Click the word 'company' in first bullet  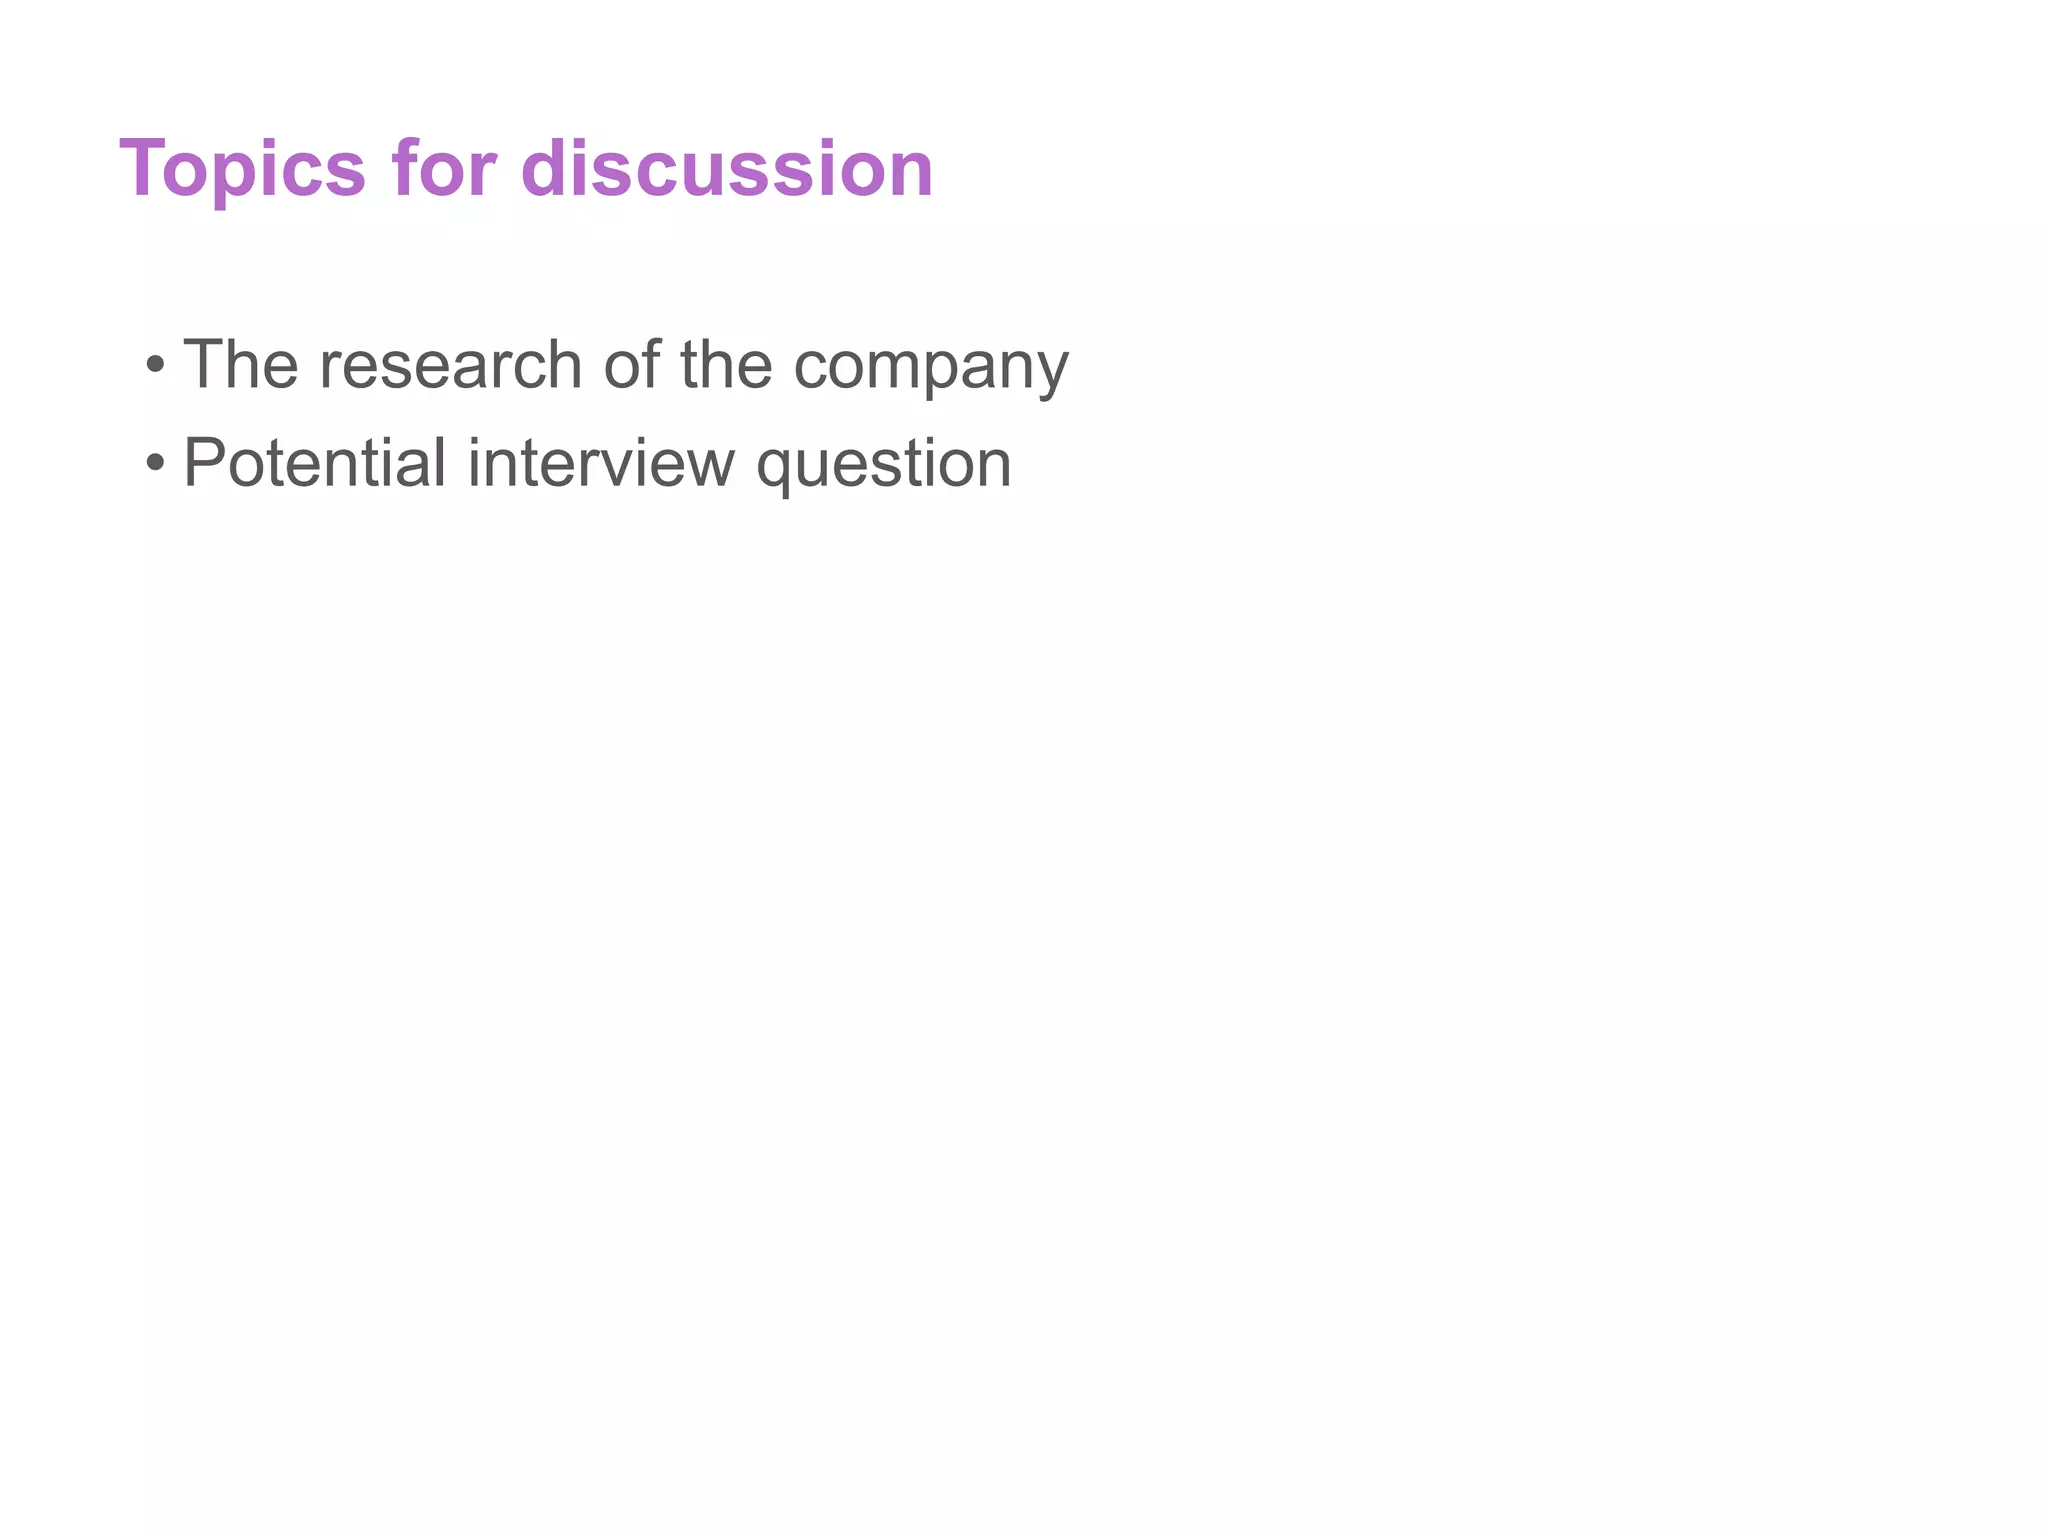931,367
